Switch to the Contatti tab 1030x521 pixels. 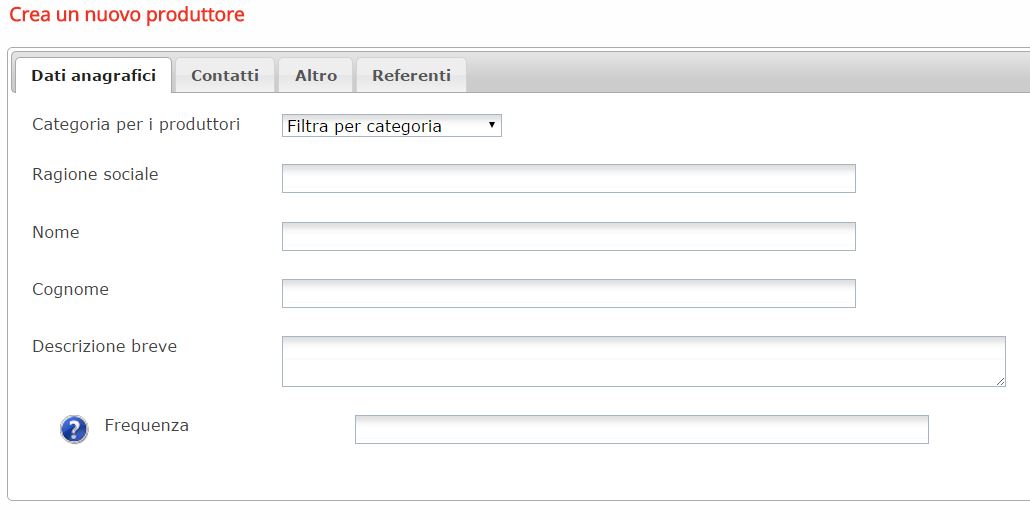[x=225, y=76]
